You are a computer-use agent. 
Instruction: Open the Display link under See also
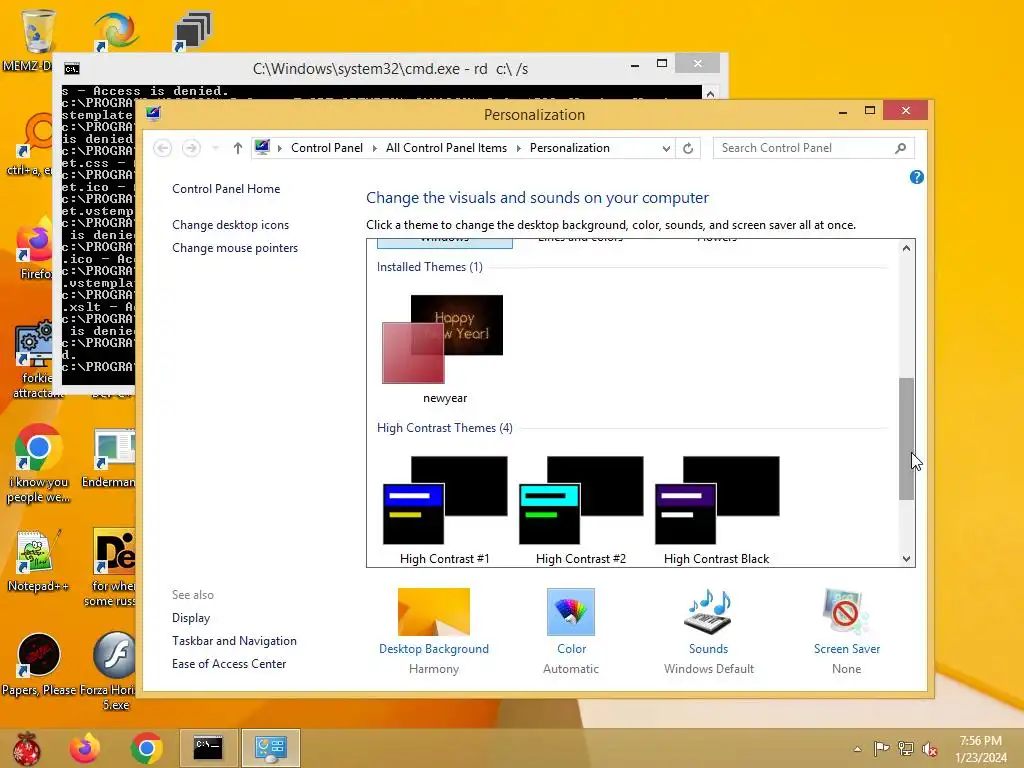click(x=191, y=618)
